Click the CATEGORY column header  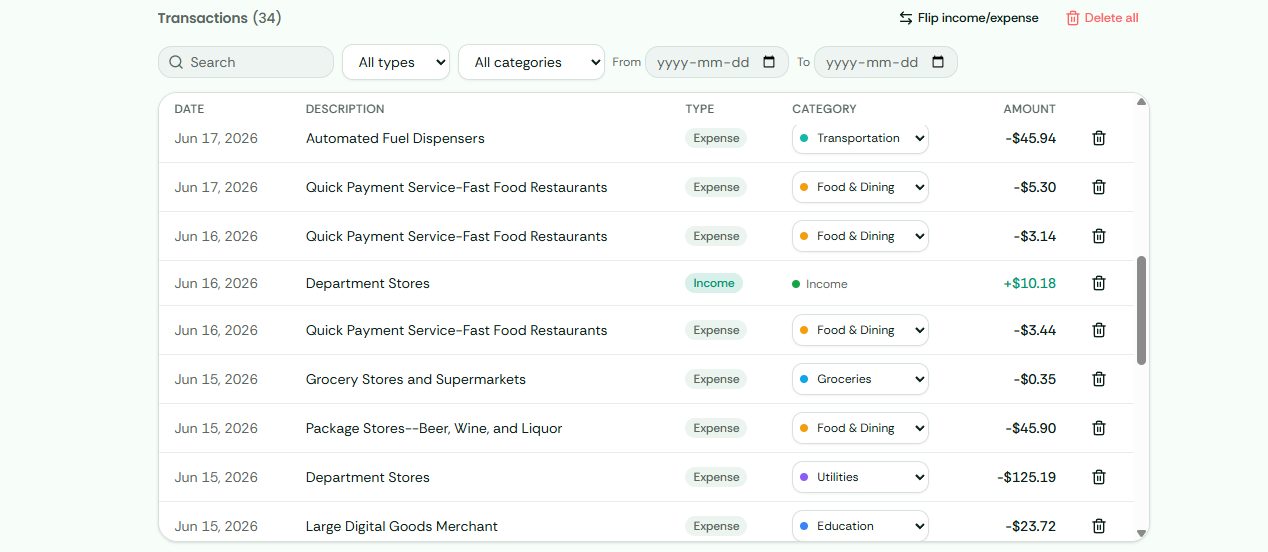[x=824, y=109]
